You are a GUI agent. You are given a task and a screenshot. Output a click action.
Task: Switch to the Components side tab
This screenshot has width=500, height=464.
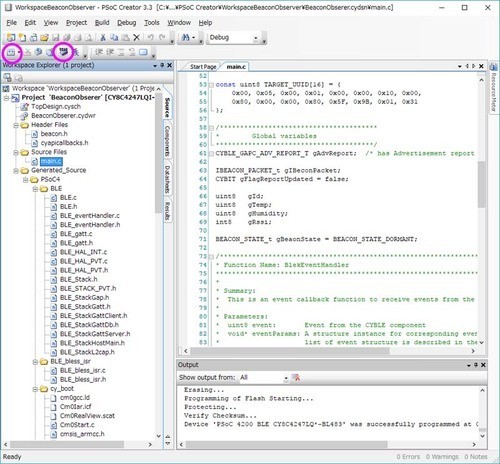point(167,141)
